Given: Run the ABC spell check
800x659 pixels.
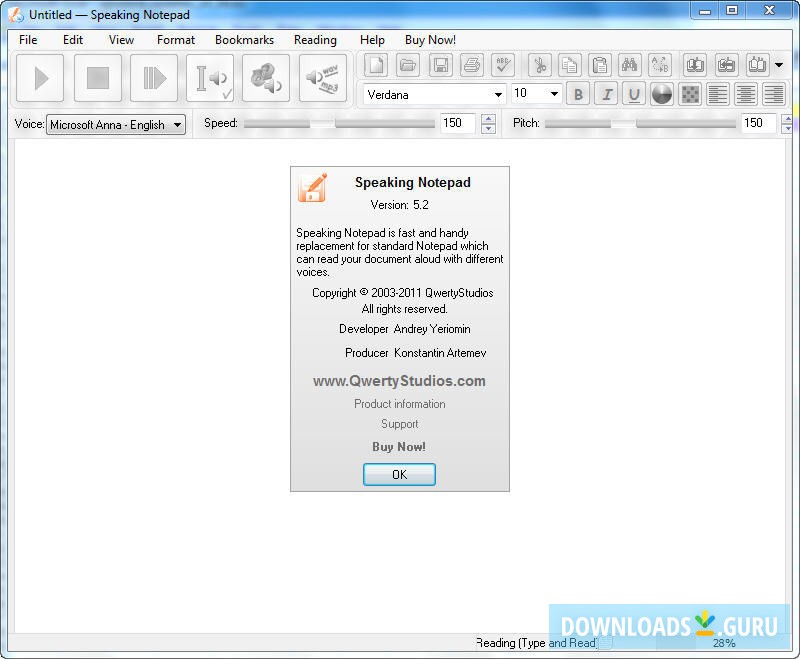Looking at the screenshot, I should click(503, 65).
